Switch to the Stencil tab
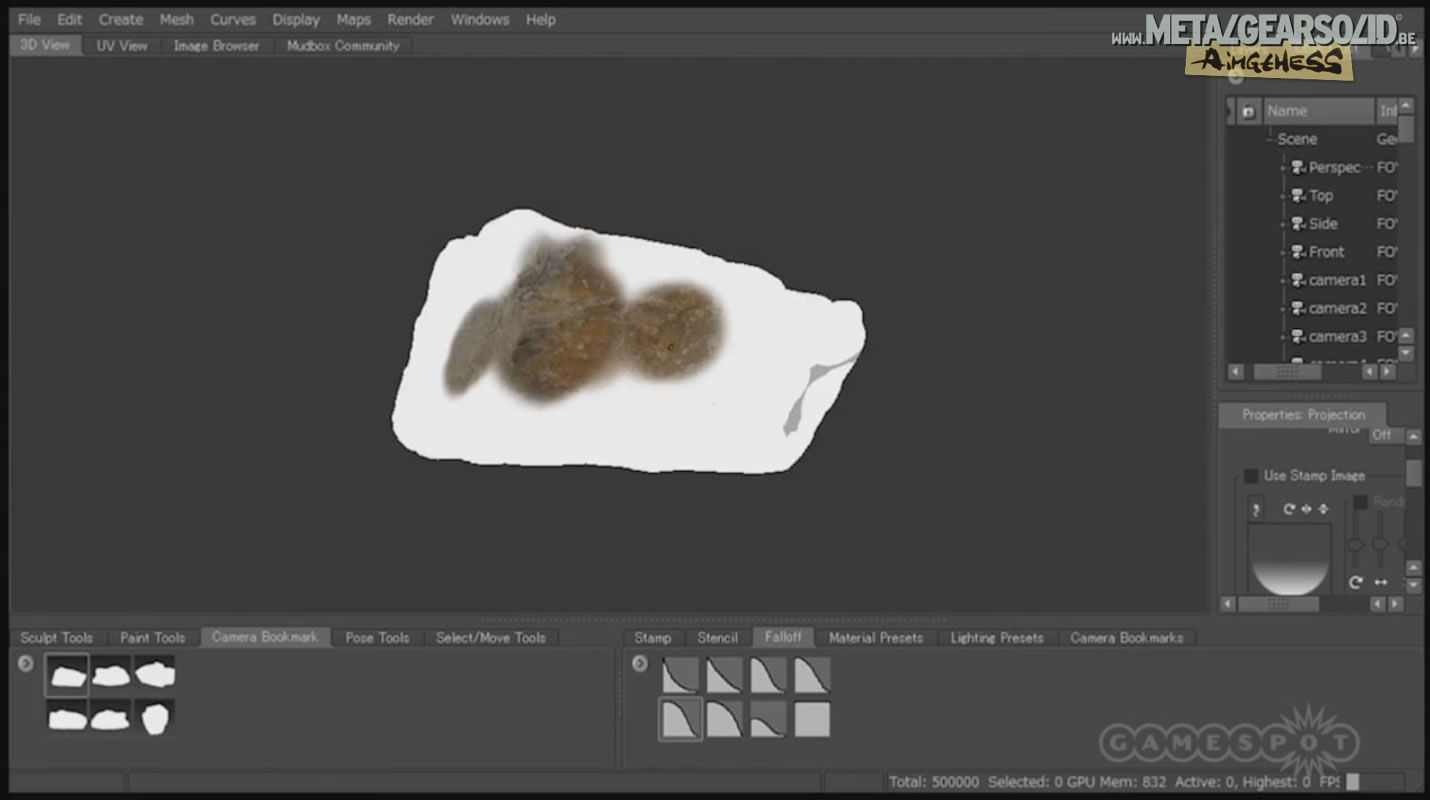This screenshot has height=800, width=1430. pyautogui.click(x=717, y=638)
